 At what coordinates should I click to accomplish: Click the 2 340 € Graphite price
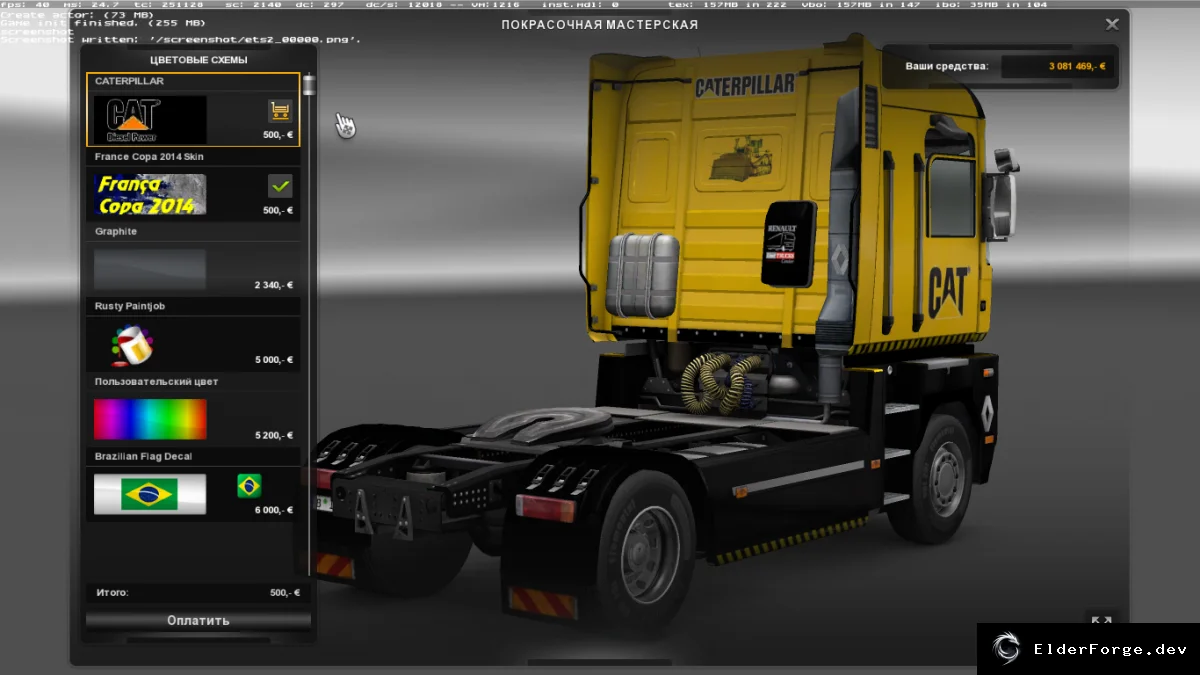tap(274, 285)
